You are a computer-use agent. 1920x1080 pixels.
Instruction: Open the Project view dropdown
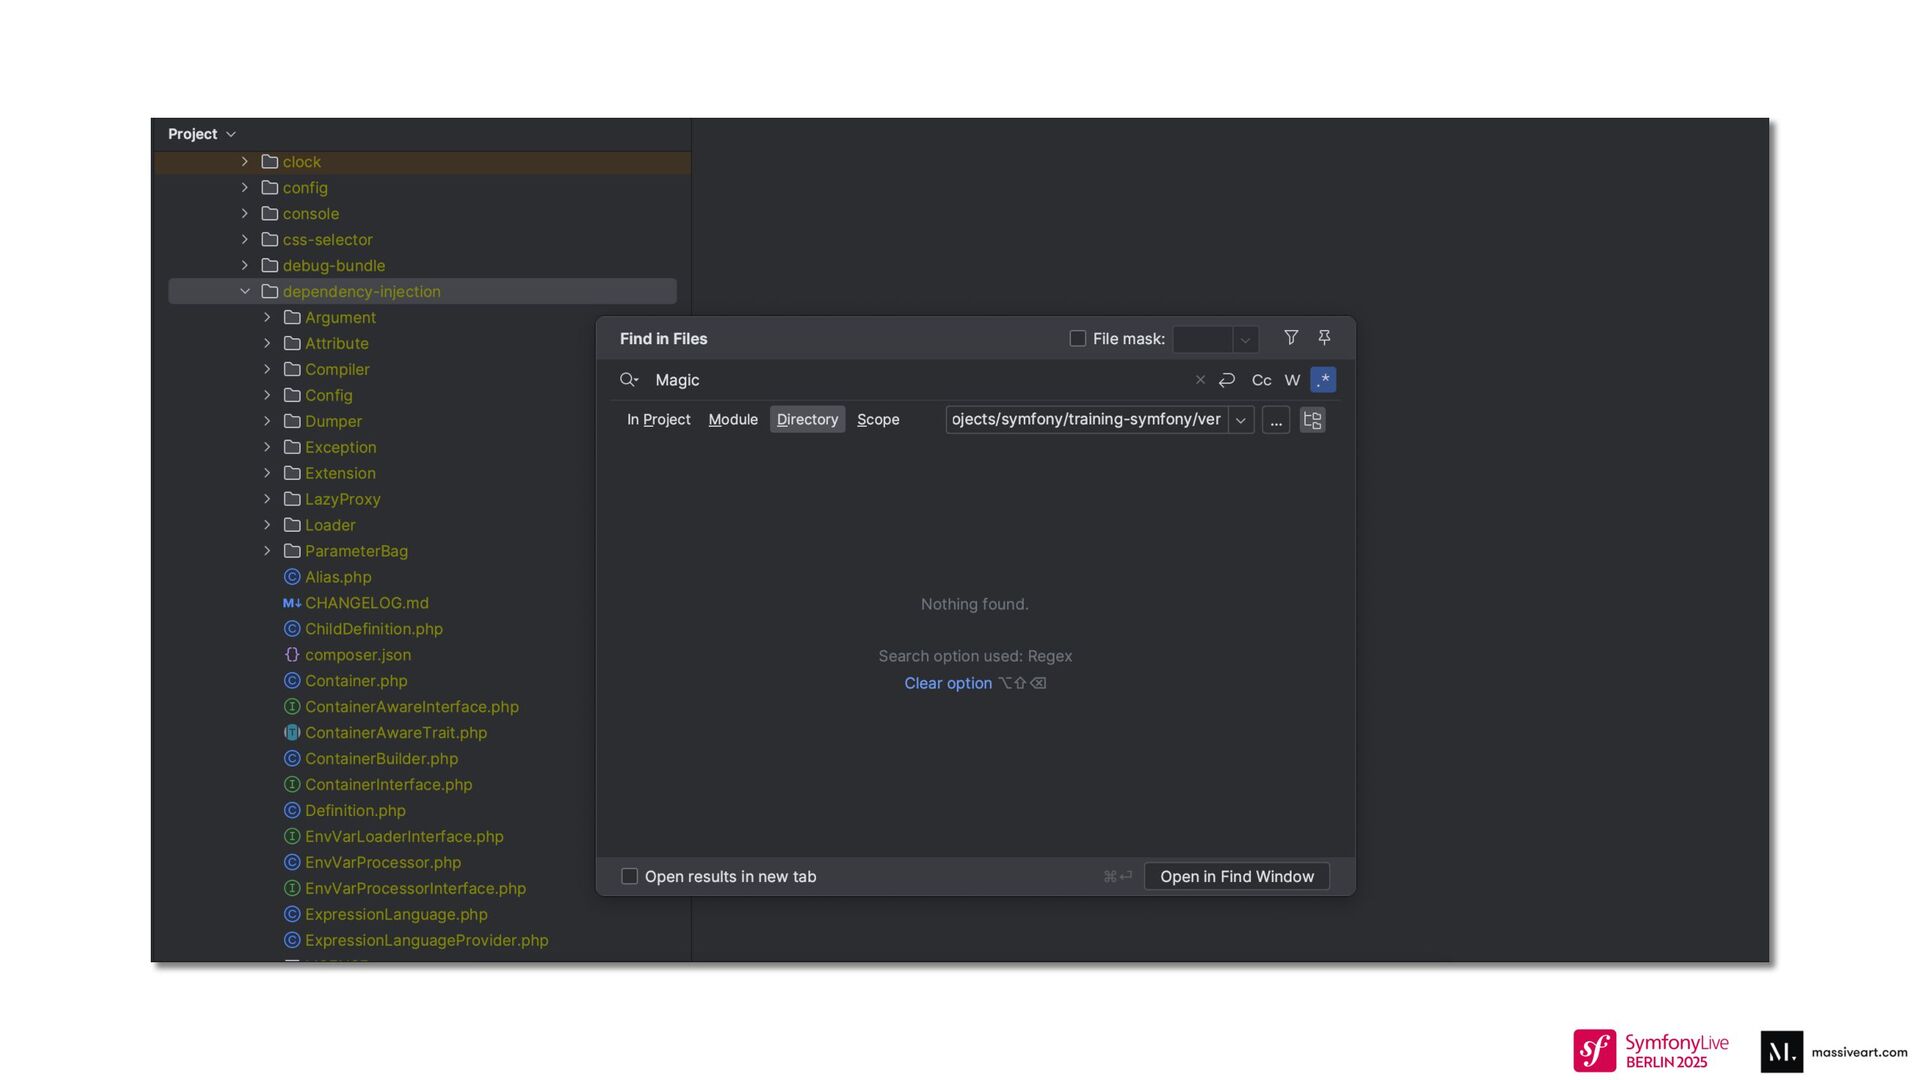231,134
